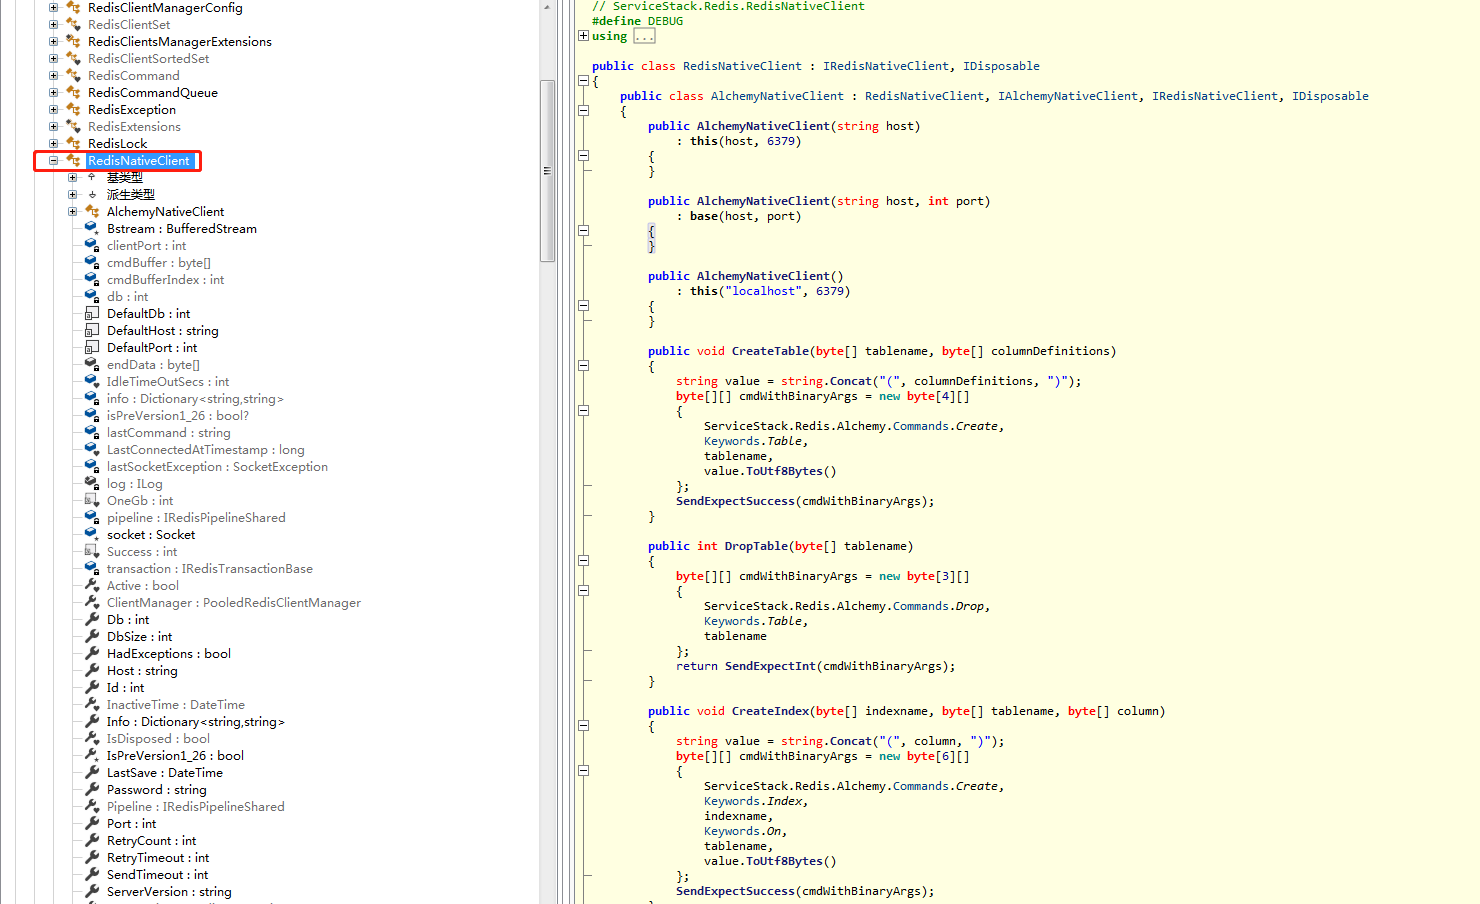This screenshot has height=904, width=1480.
Task: Click the IsDisposed property icon
Action: [x=92, y=738]
